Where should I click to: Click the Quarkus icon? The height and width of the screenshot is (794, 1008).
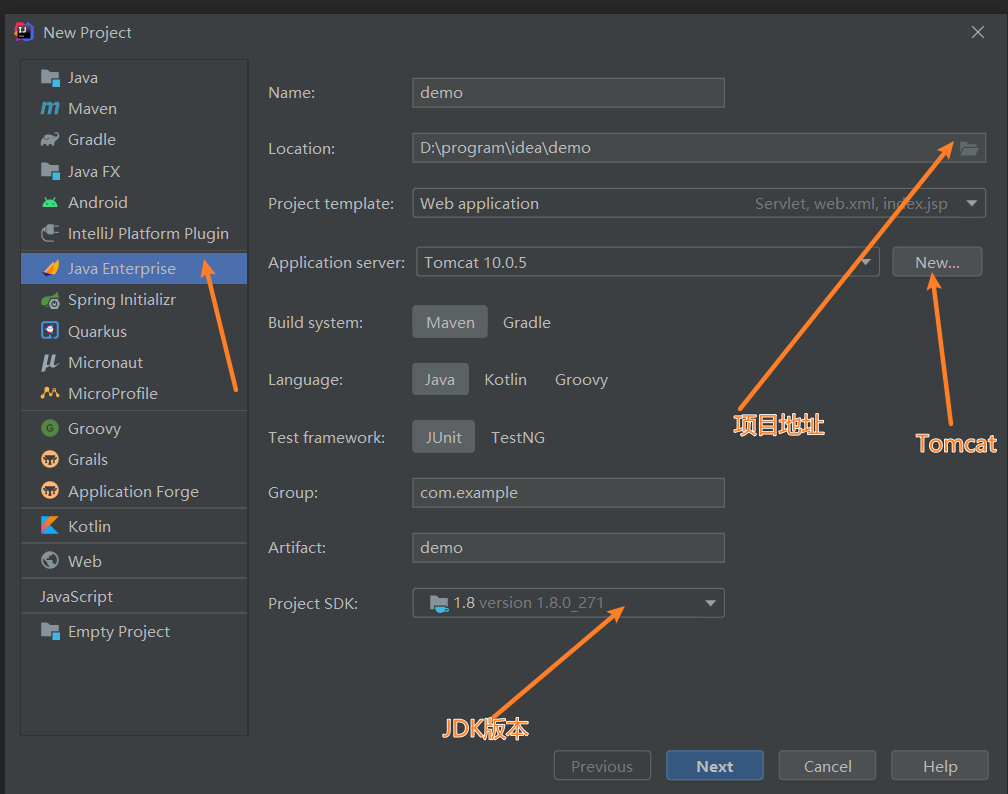(50, 331)
